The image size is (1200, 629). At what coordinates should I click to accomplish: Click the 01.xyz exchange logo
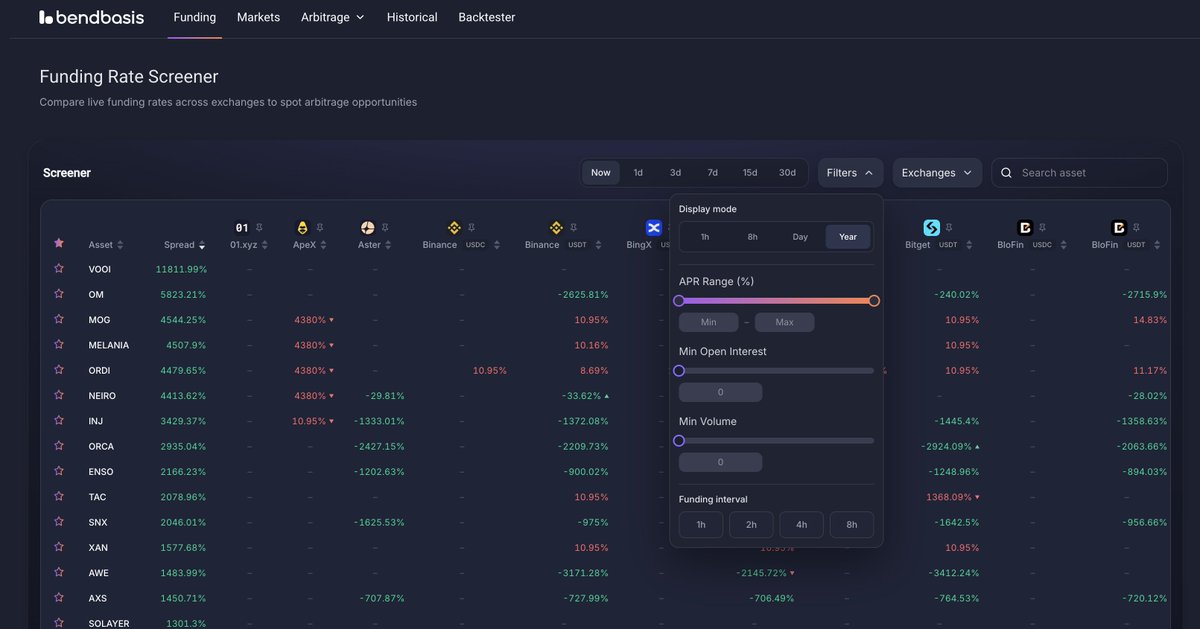pyautogui.click(x=242, y=228)
